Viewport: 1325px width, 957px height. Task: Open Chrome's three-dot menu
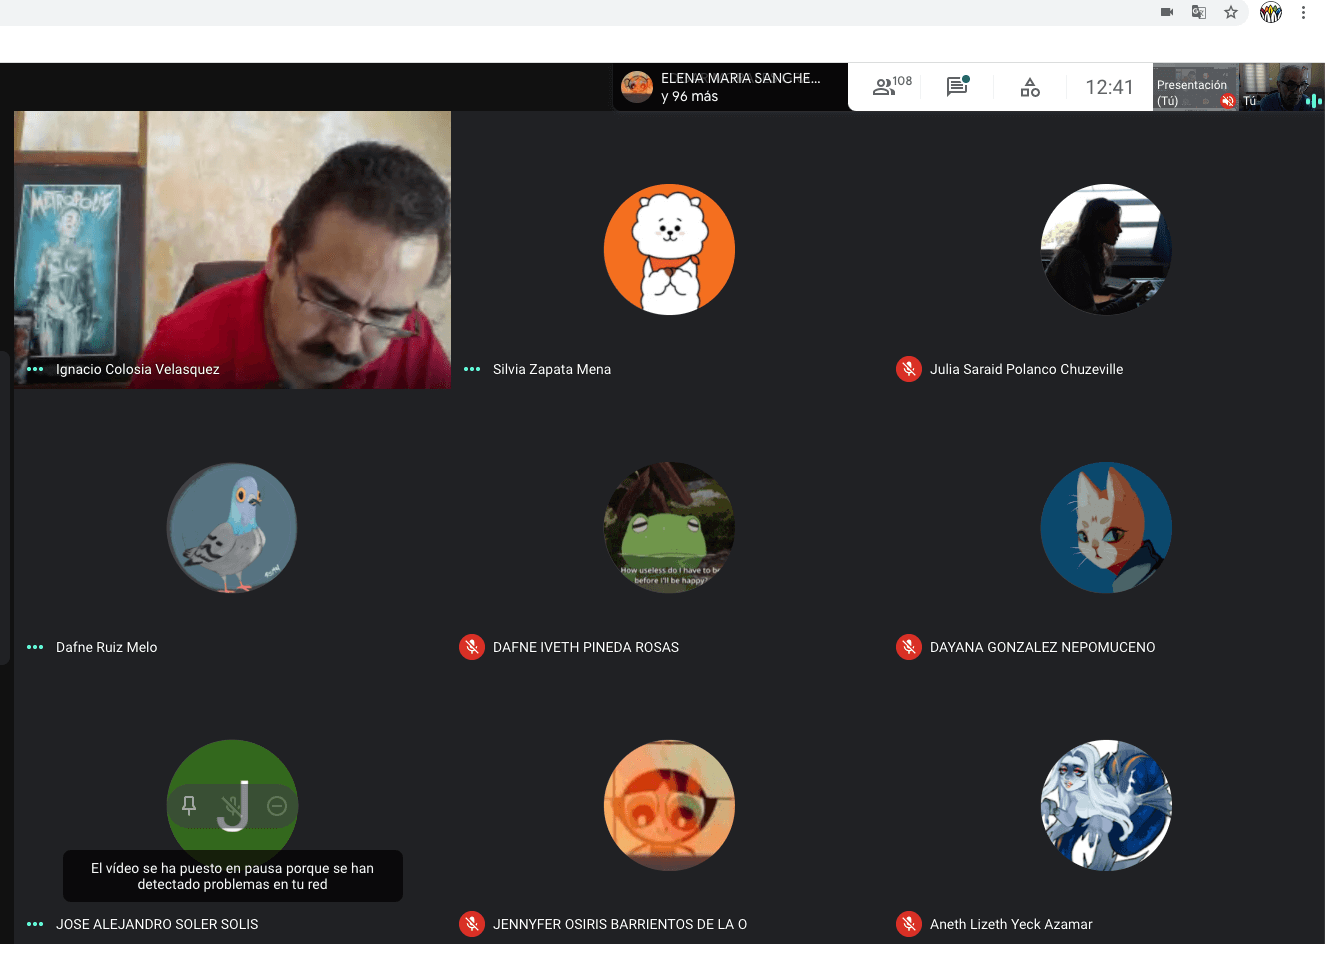(1303, 12)
